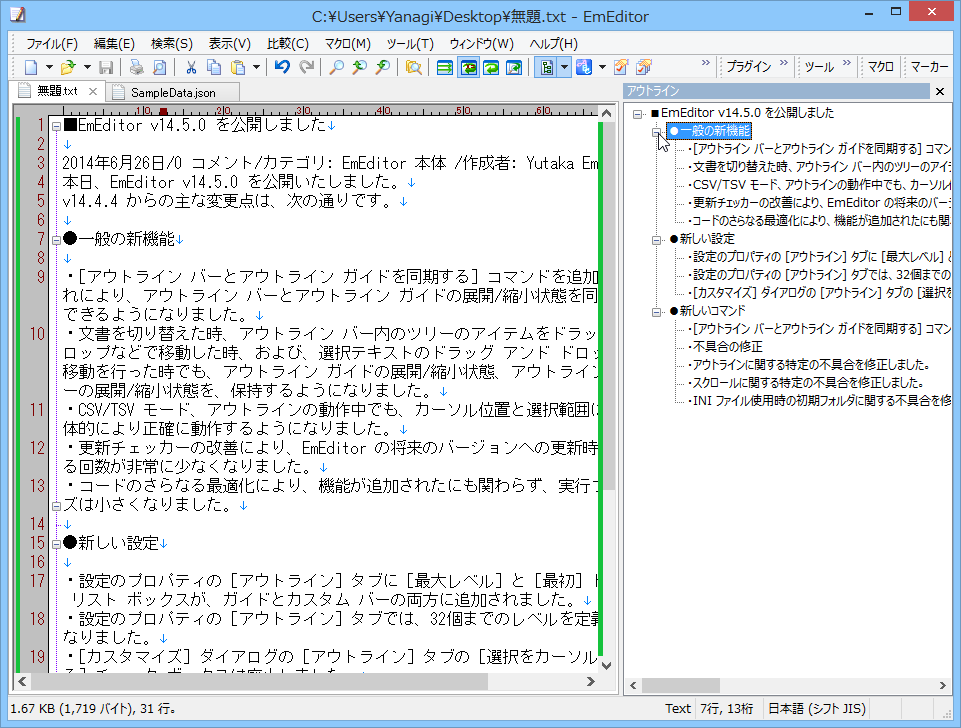Click editor vertical scrollbar down arrow
Screen dimensions: 961x728
607,665
